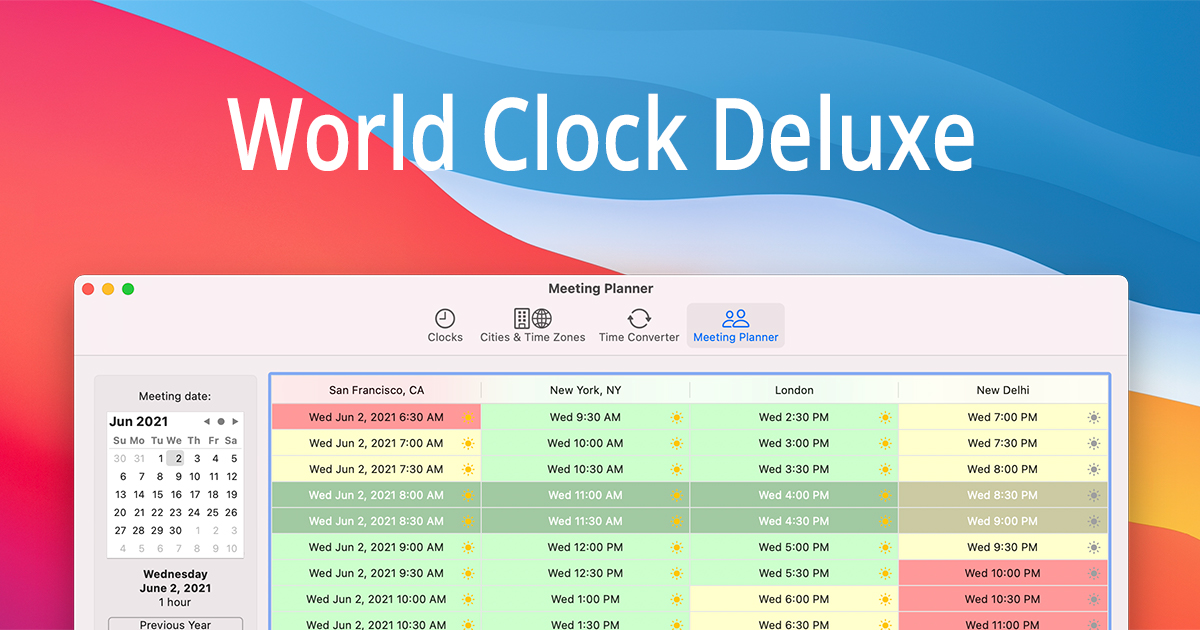The image size is (1200, 630).
Task: Click sun icon beside London 5:30 PM
Action: (x=885, y=573)
